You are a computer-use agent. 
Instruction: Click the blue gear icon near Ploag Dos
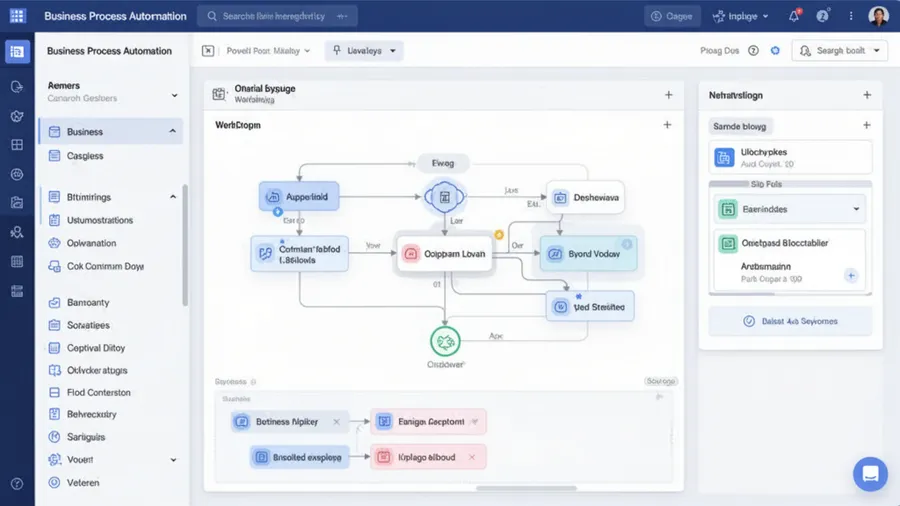click(775, 51)
